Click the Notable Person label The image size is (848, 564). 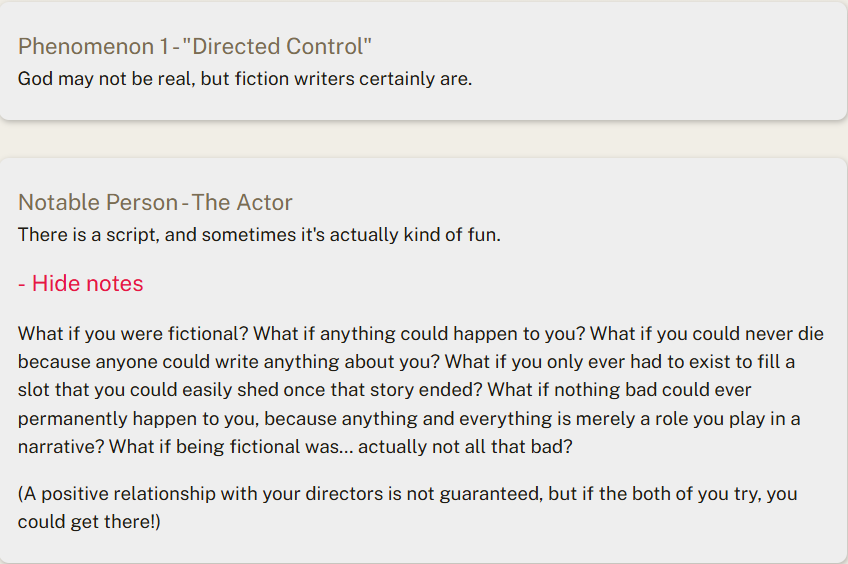[x=96, y=203]
